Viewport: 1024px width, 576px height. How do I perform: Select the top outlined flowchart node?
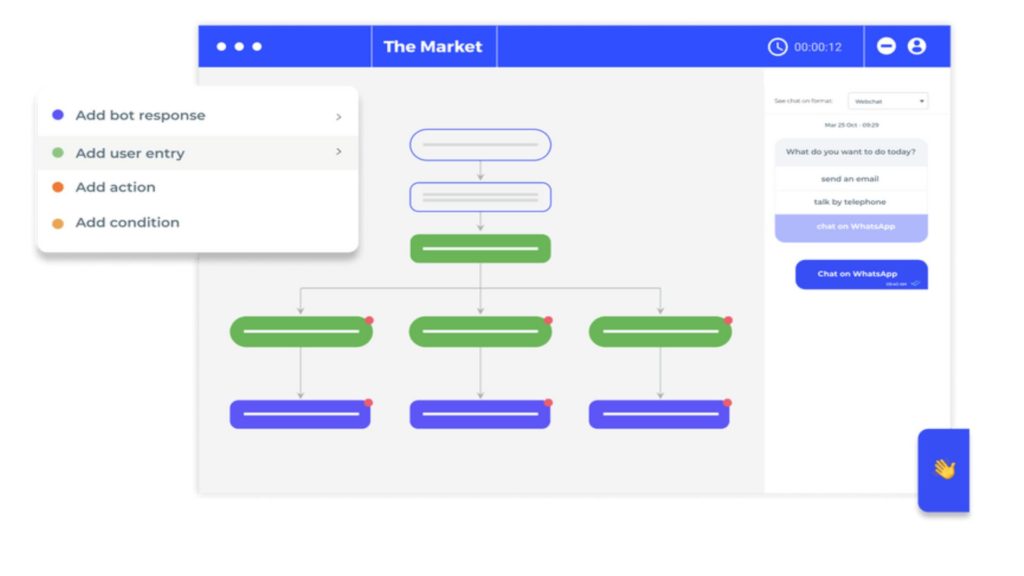click(x=480, y=145)
